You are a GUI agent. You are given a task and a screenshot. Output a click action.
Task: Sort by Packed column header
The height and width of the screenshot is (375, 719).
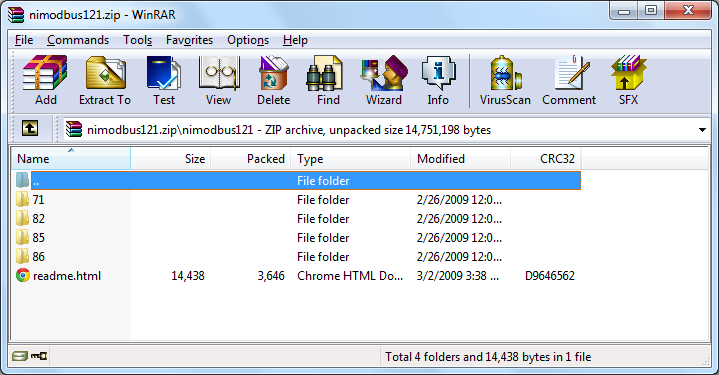click(x=250, y=158)
